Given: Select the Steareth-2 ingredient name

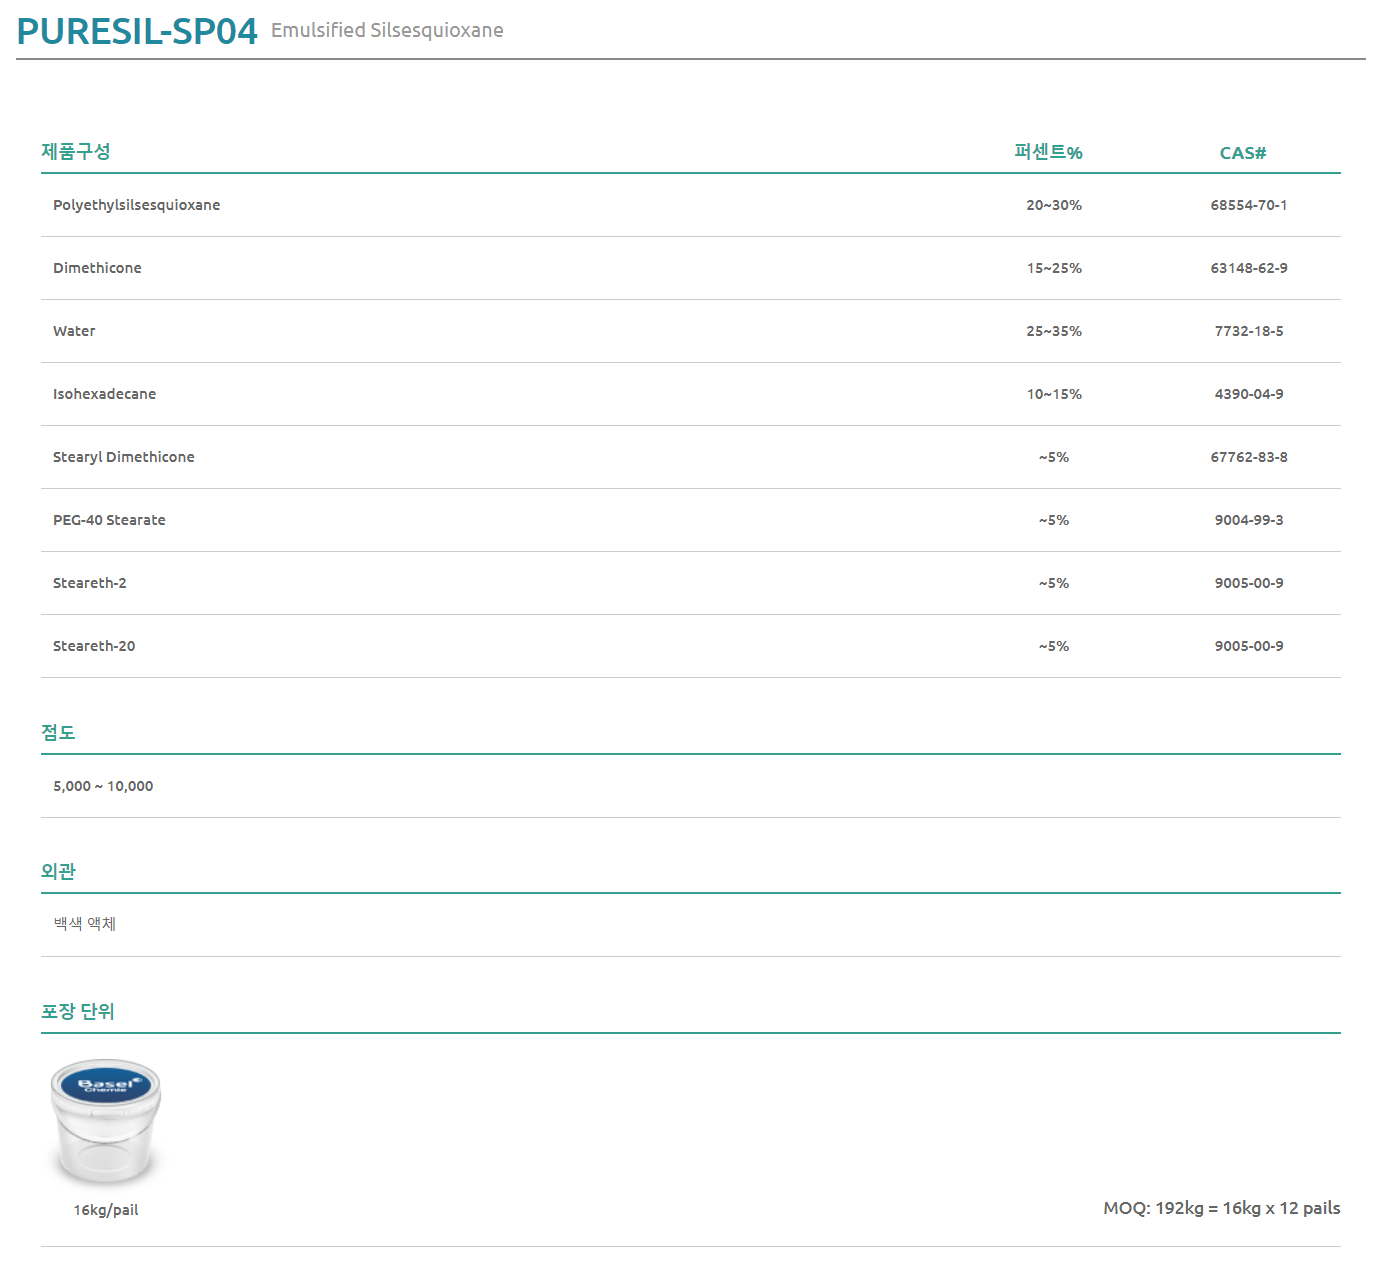Looking at the screenshot, I should click(90, 583).
